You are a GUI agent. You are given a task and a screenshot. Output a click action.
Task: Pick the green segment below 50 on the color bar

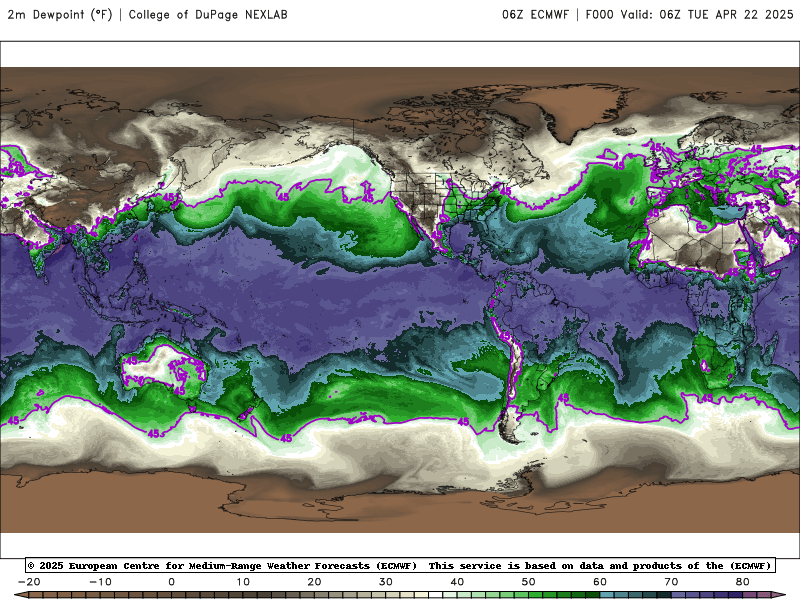[536, 595]
